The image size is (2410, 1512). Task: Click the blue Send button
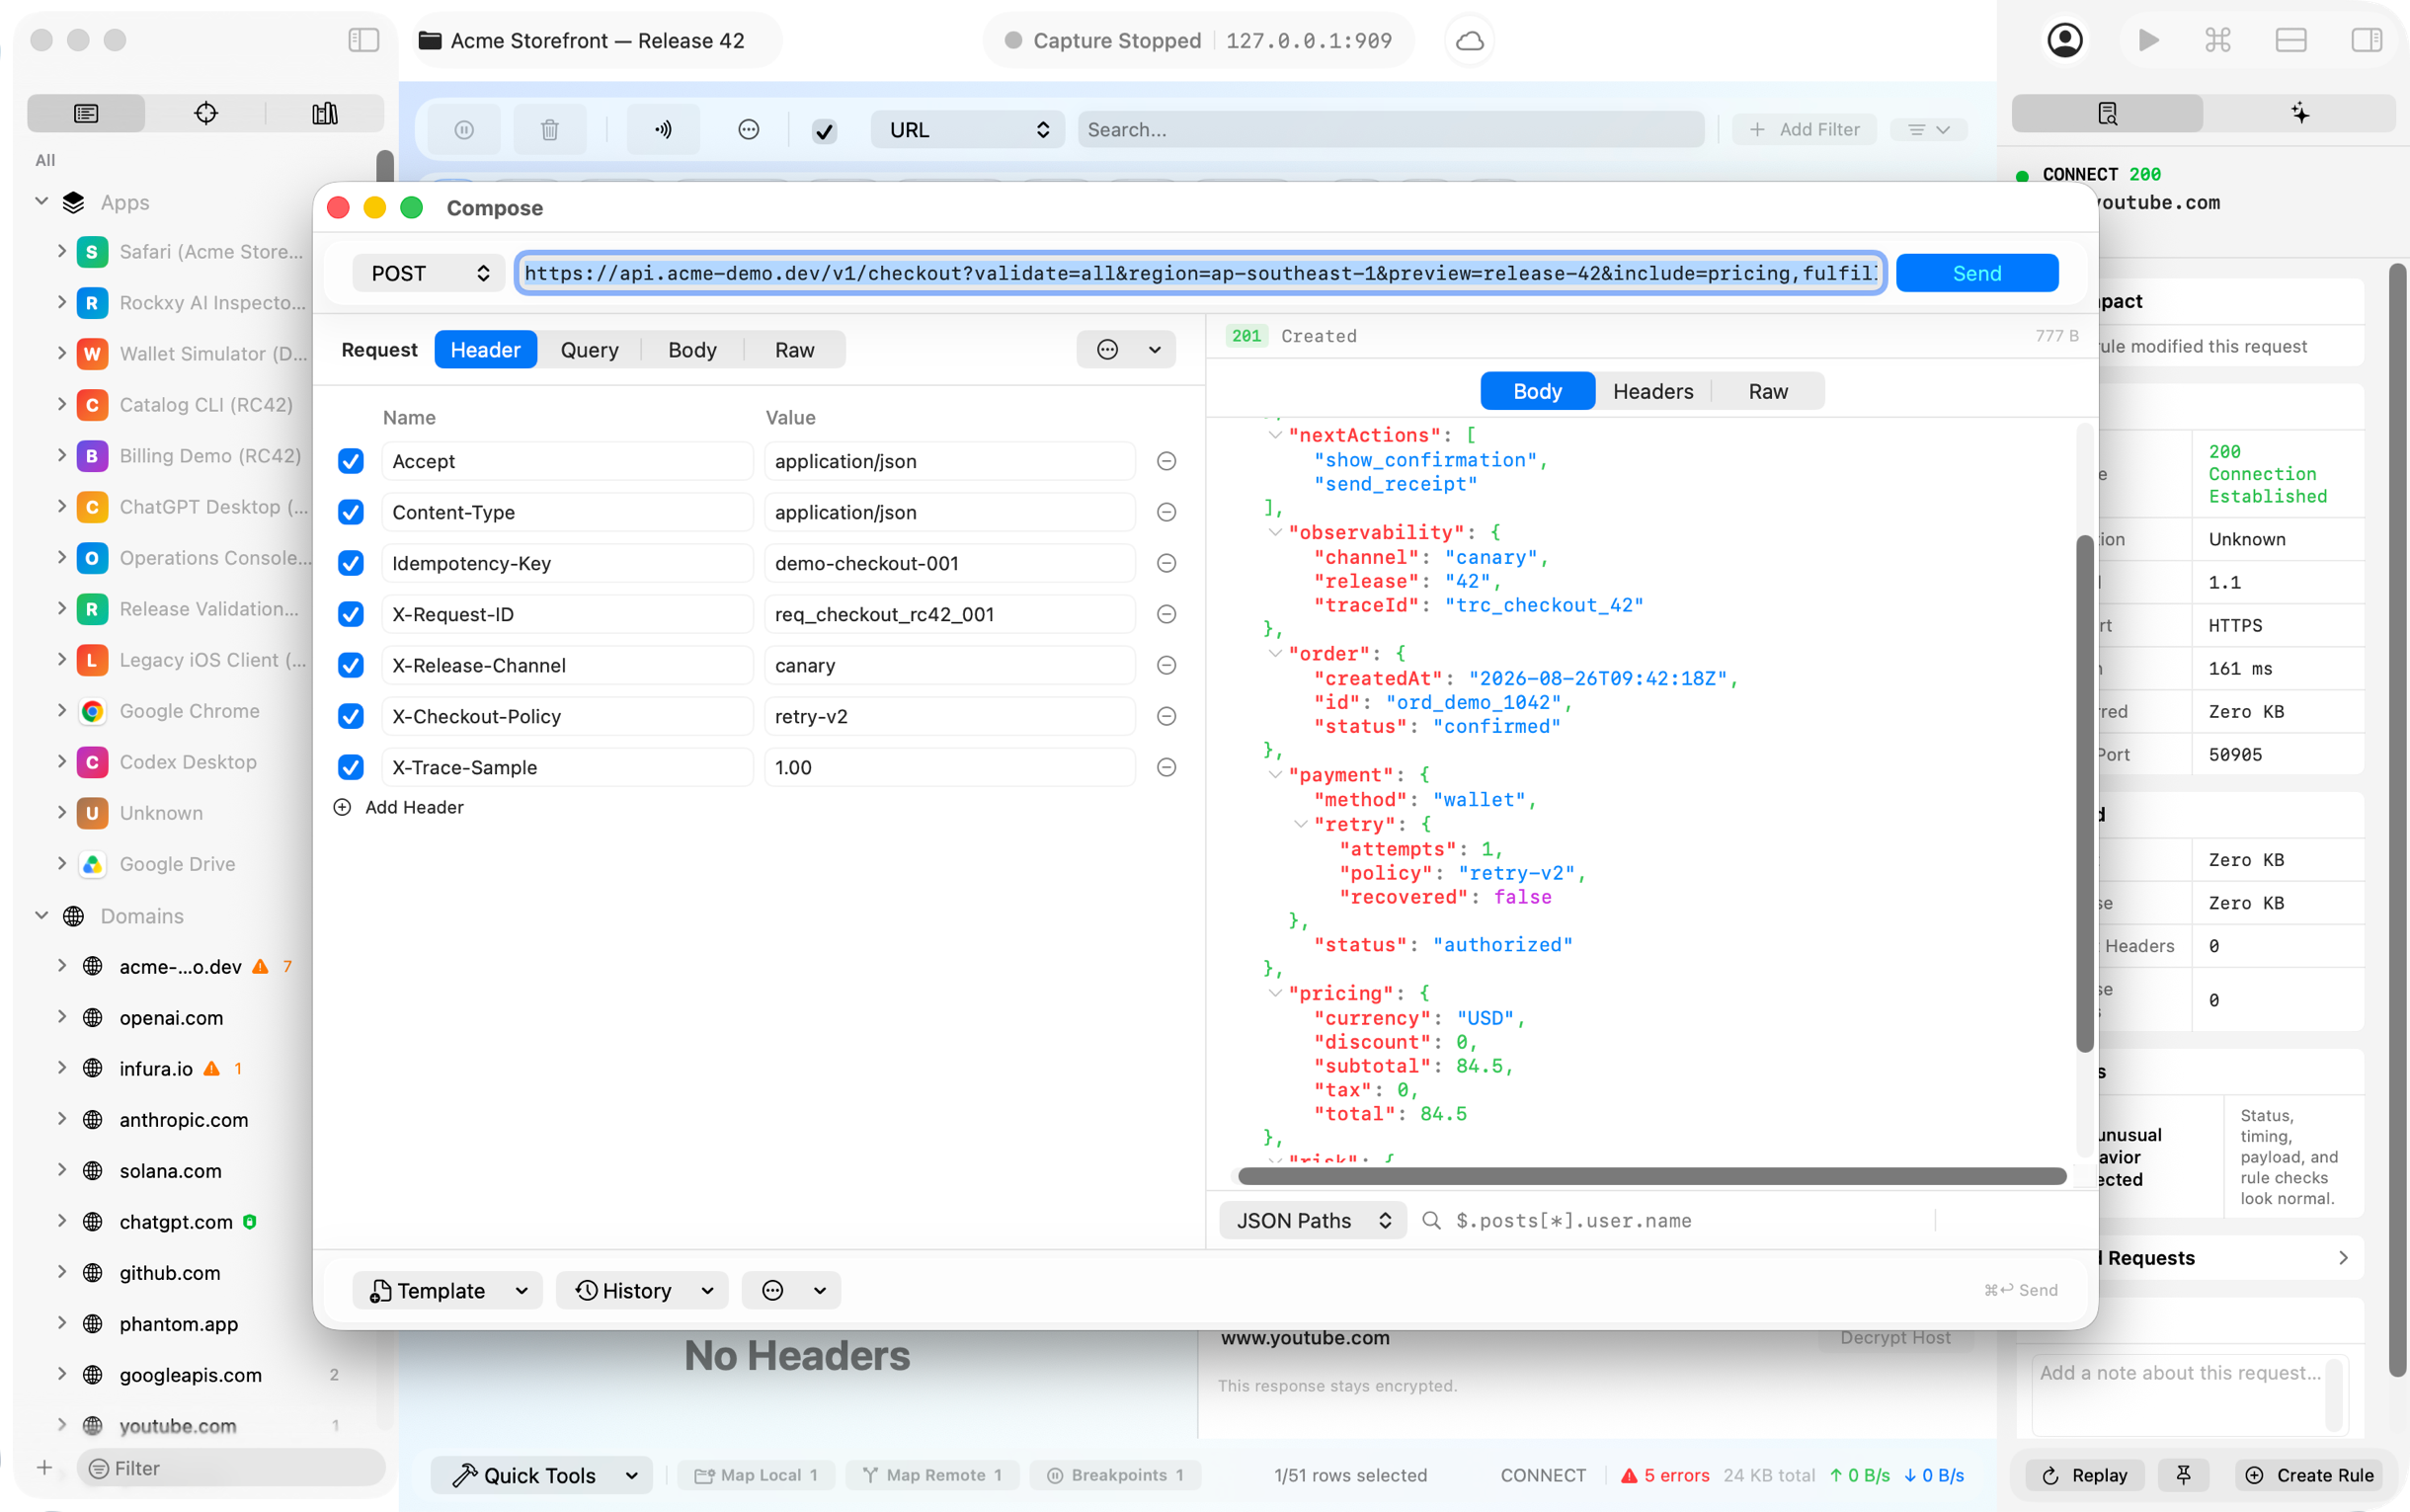1977,273
